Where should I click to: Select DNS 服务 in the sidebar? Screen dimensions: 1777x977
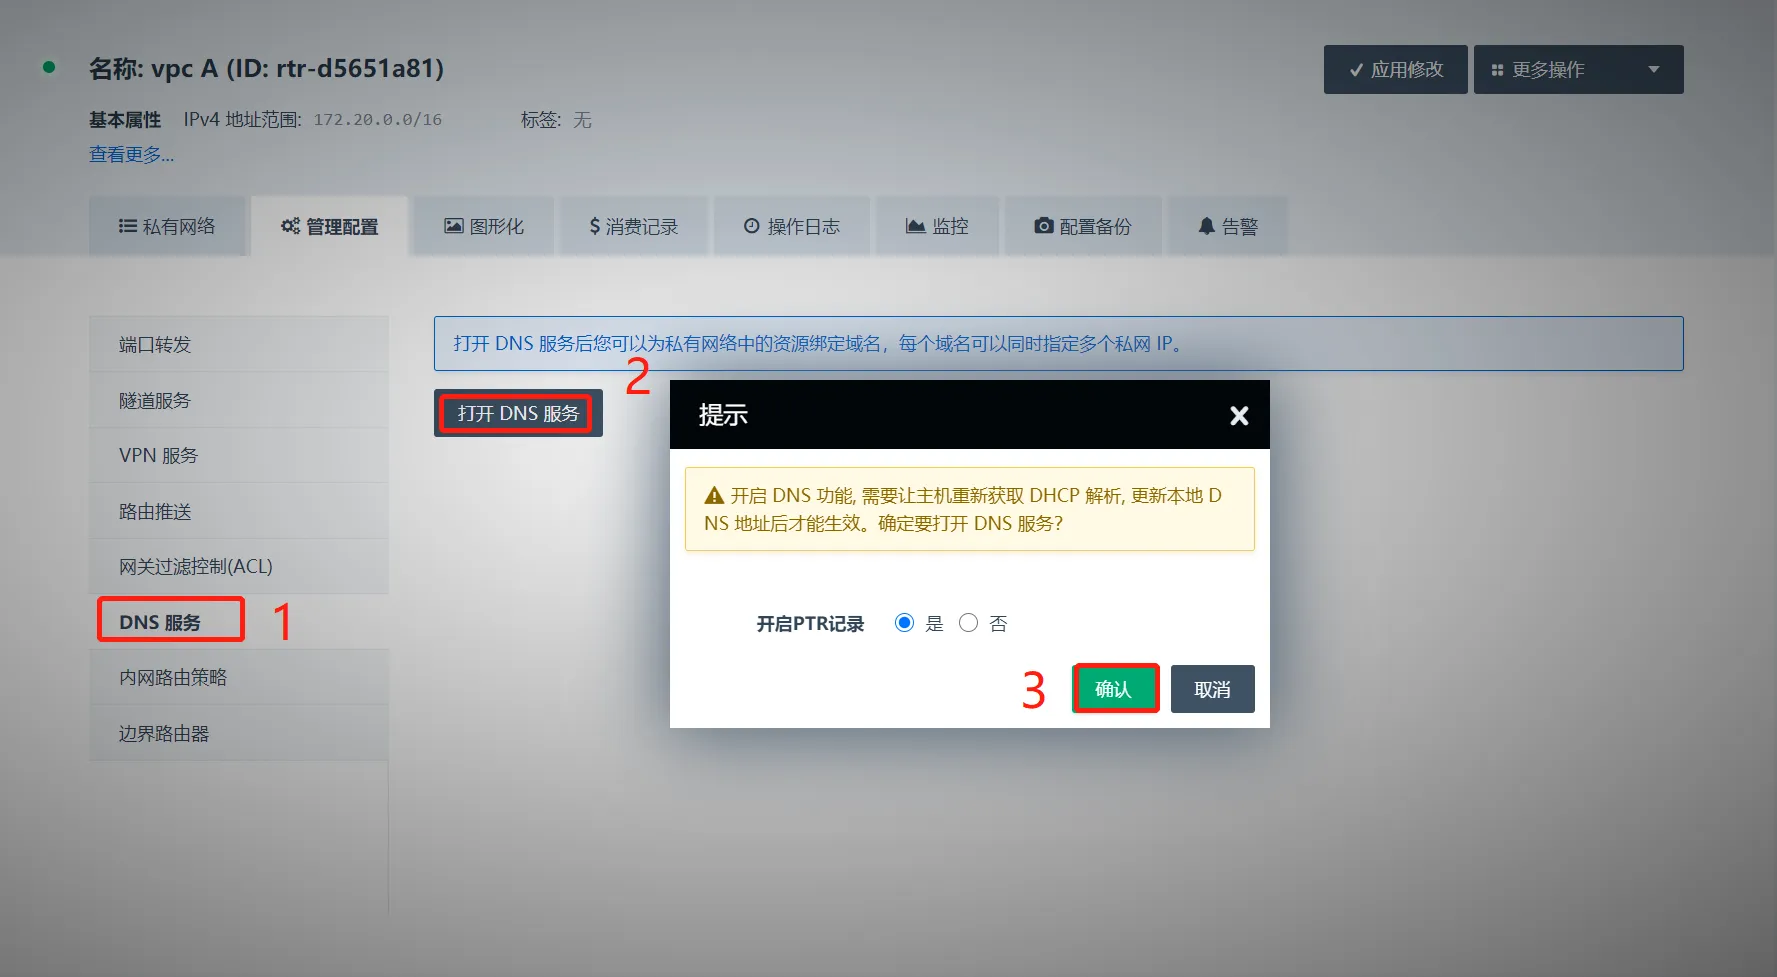(x=160, y=622)
